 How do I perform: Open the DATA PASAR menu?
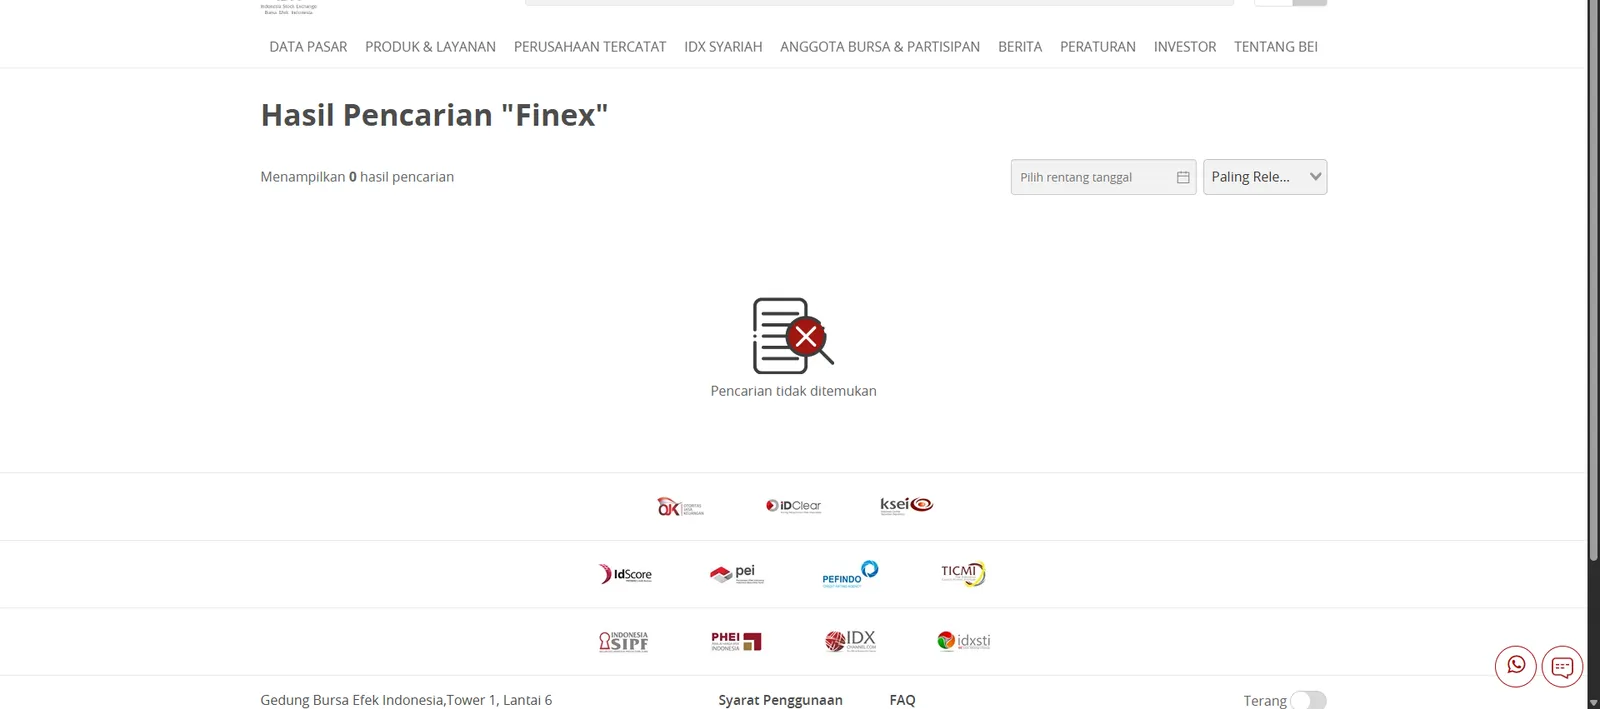[308, 47]
